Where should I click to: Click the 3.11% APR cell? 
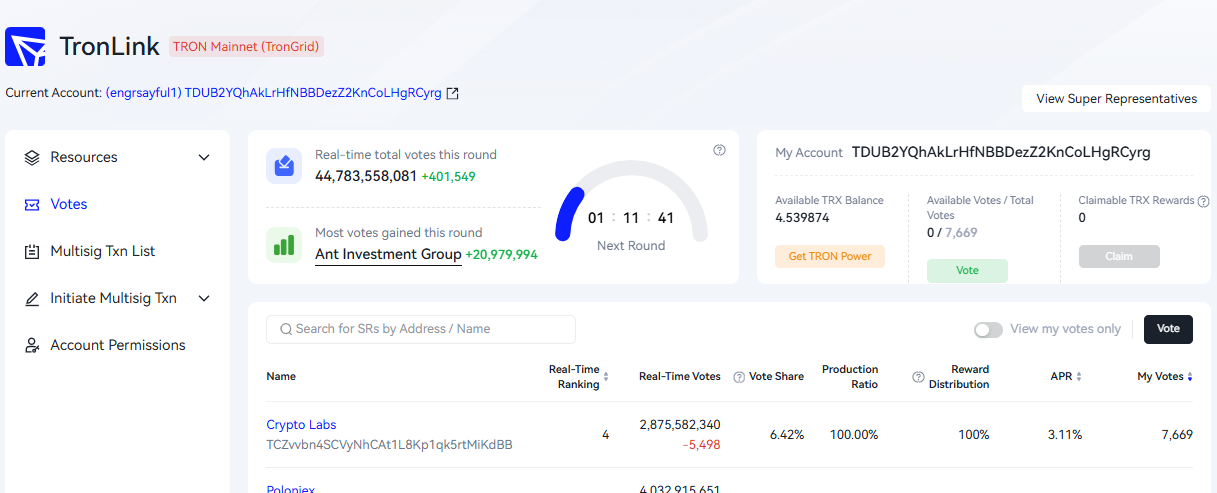coord(1065,435)
